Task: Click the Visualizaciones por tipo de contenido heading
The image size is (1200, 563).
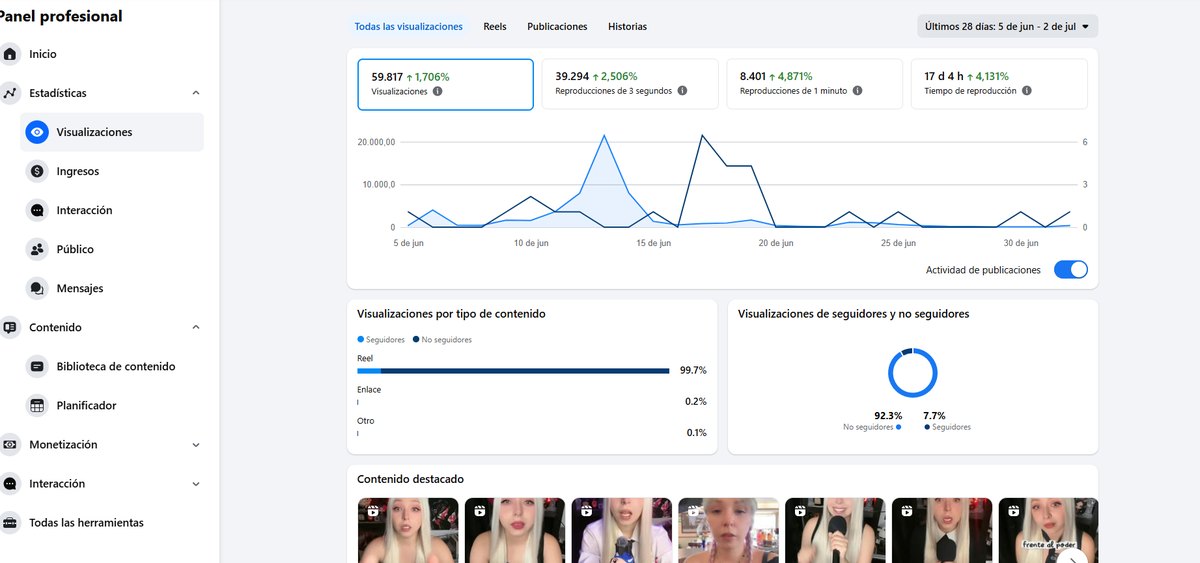Action: (x=451, y=313)
